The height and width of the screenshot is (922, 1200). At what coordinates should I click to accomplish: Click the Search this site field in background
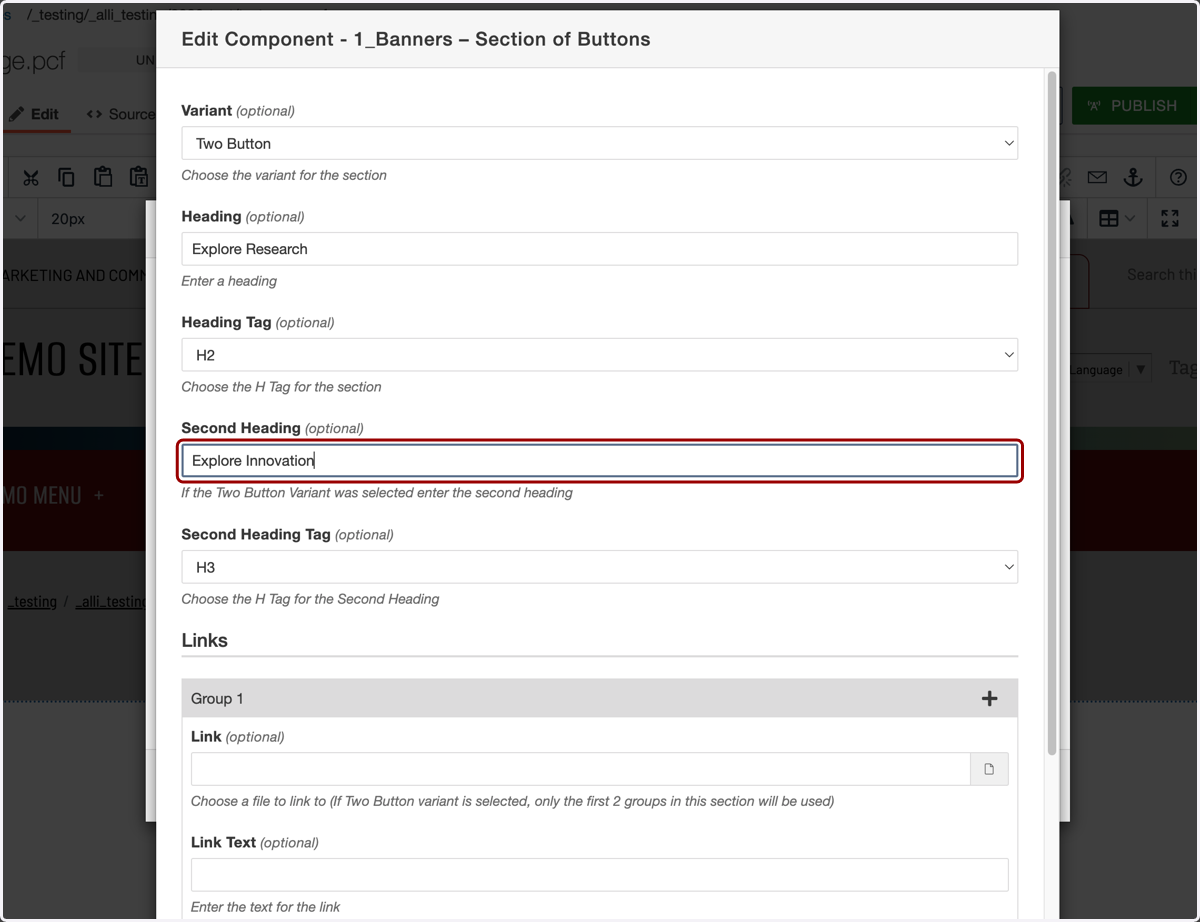coord(1160,275)
